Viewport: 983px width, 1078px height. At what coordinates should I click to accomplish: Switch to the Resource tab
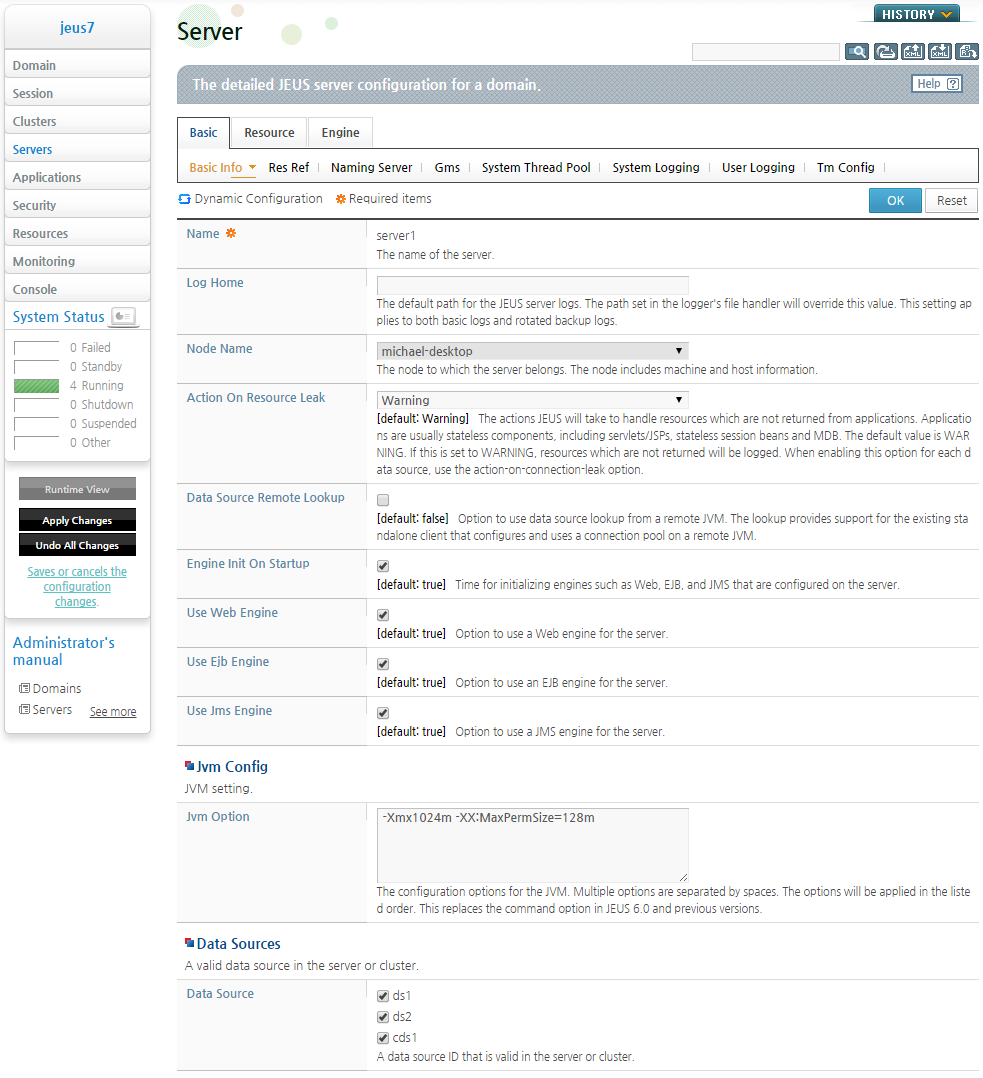269,133
